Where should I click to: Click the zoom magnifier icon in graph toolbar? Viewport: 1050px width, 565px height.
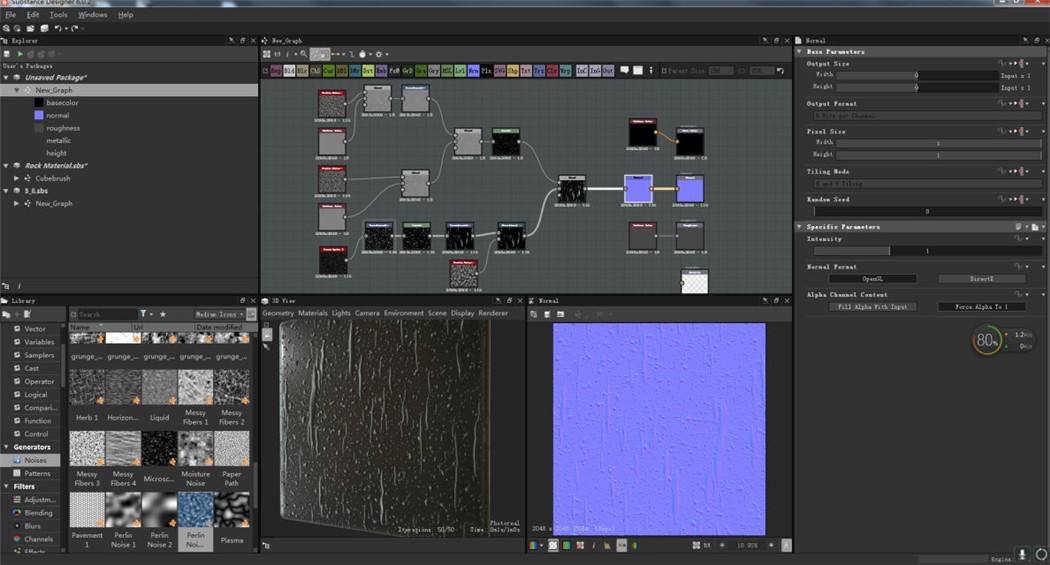303,54
